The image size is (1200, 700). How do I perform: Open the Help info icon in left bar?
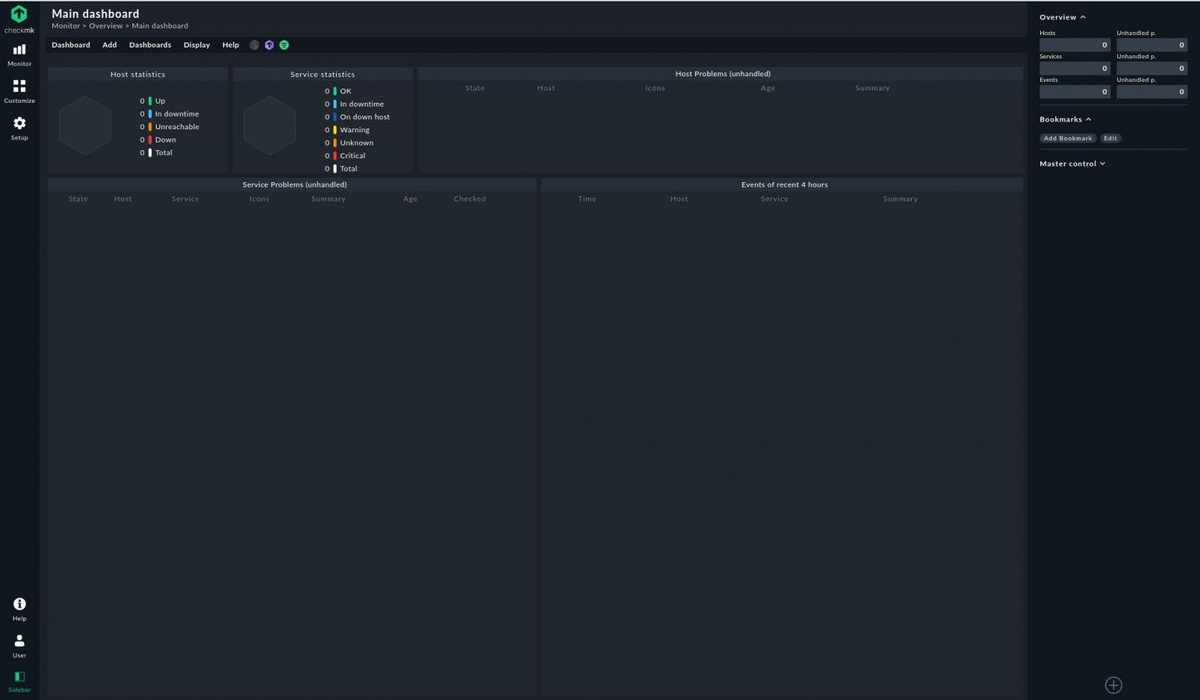point(19,608)
